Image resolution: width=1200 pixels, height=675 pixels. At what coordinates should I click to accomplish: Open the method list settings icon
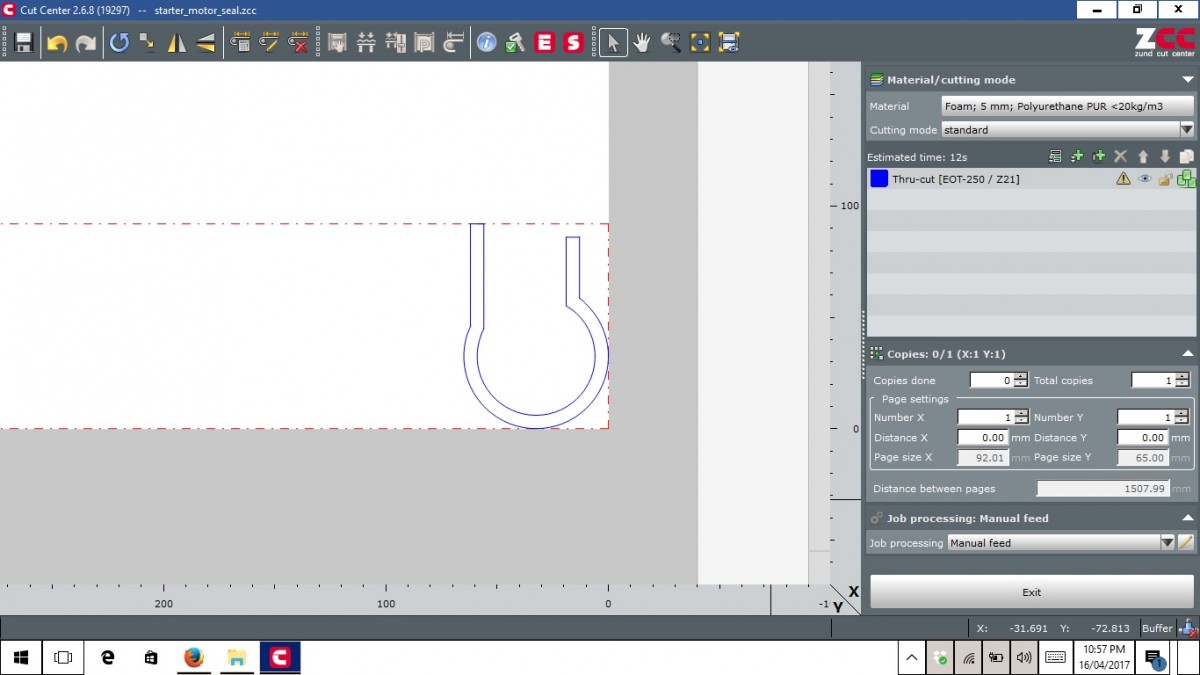1055,157
